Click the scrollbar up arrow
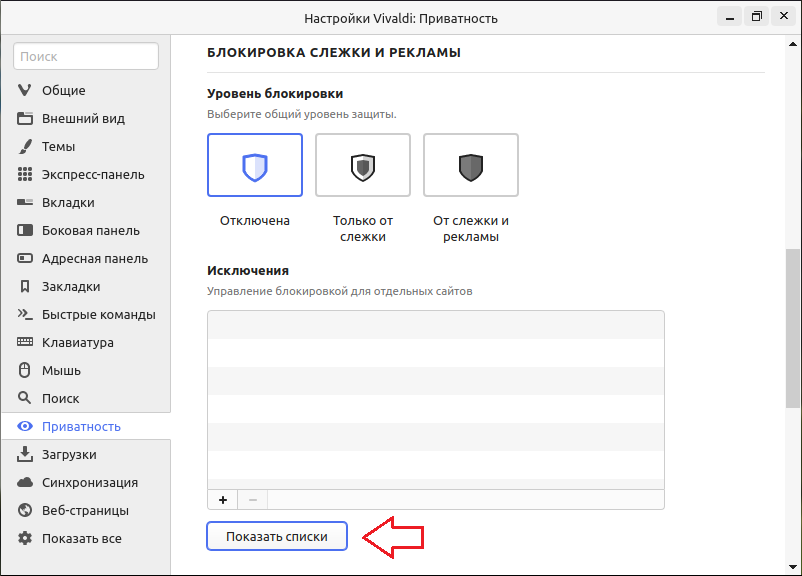 (793, 44)
